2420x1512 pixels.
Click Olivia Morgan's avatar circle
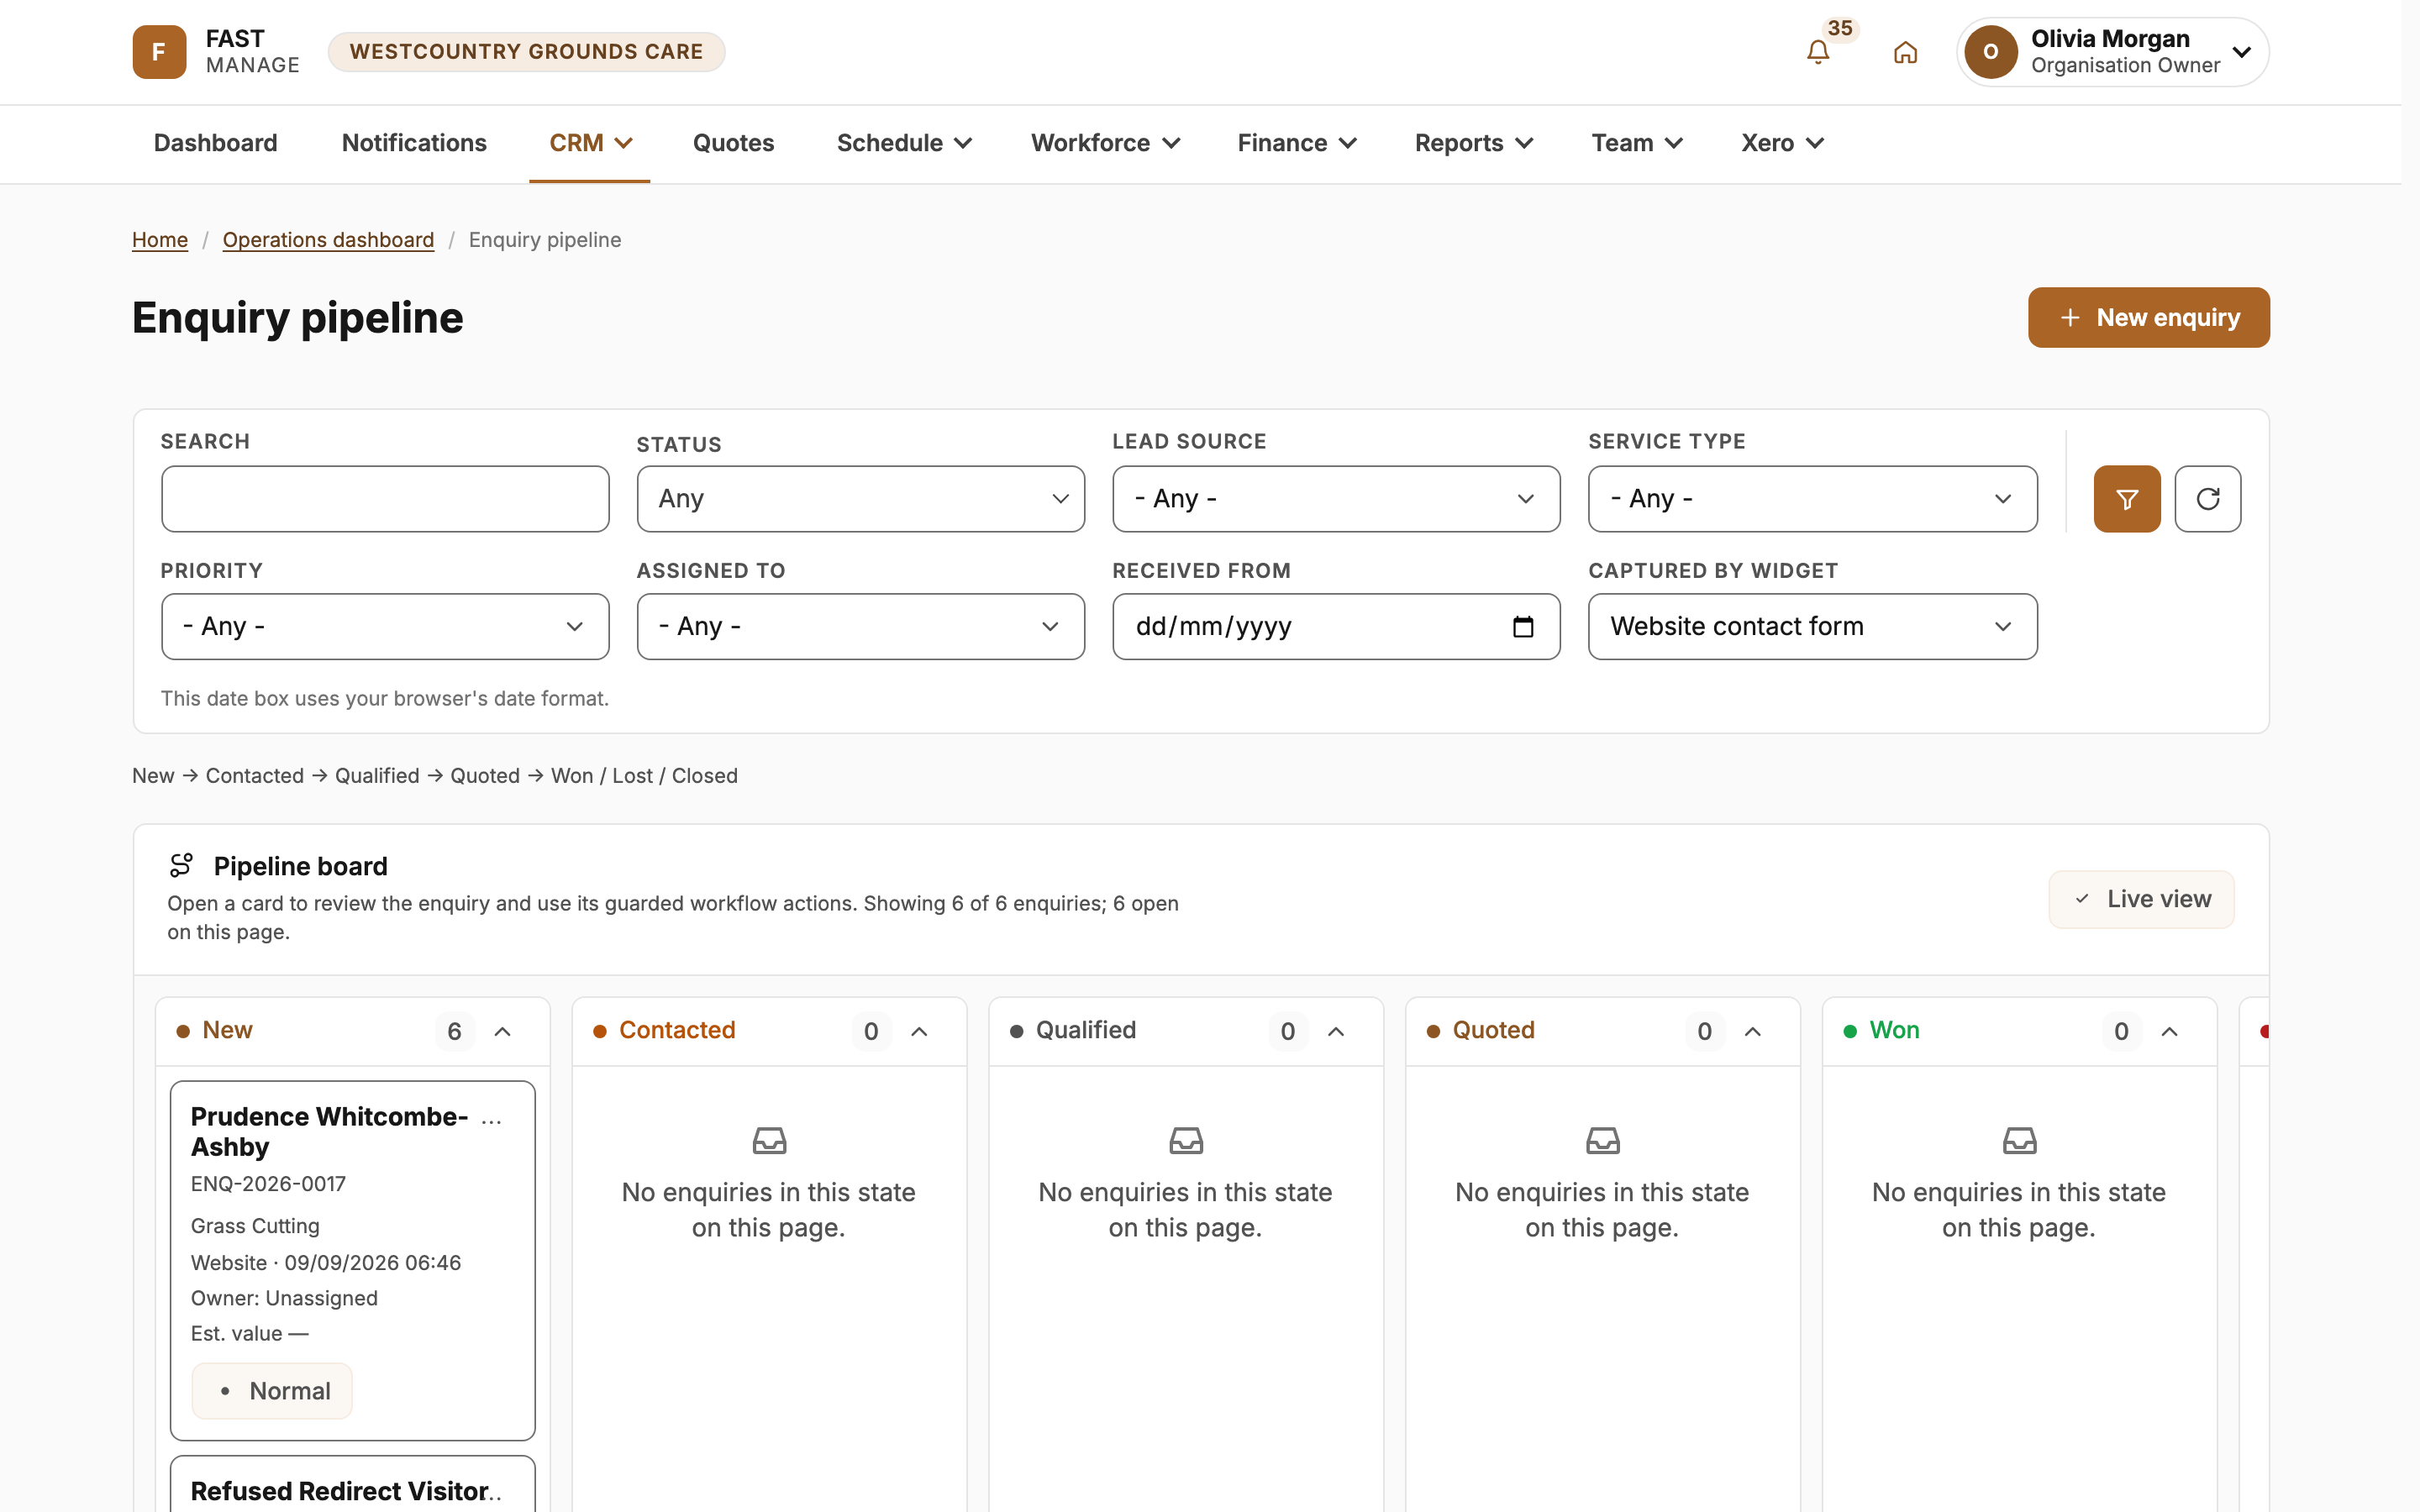[1990, 52]
